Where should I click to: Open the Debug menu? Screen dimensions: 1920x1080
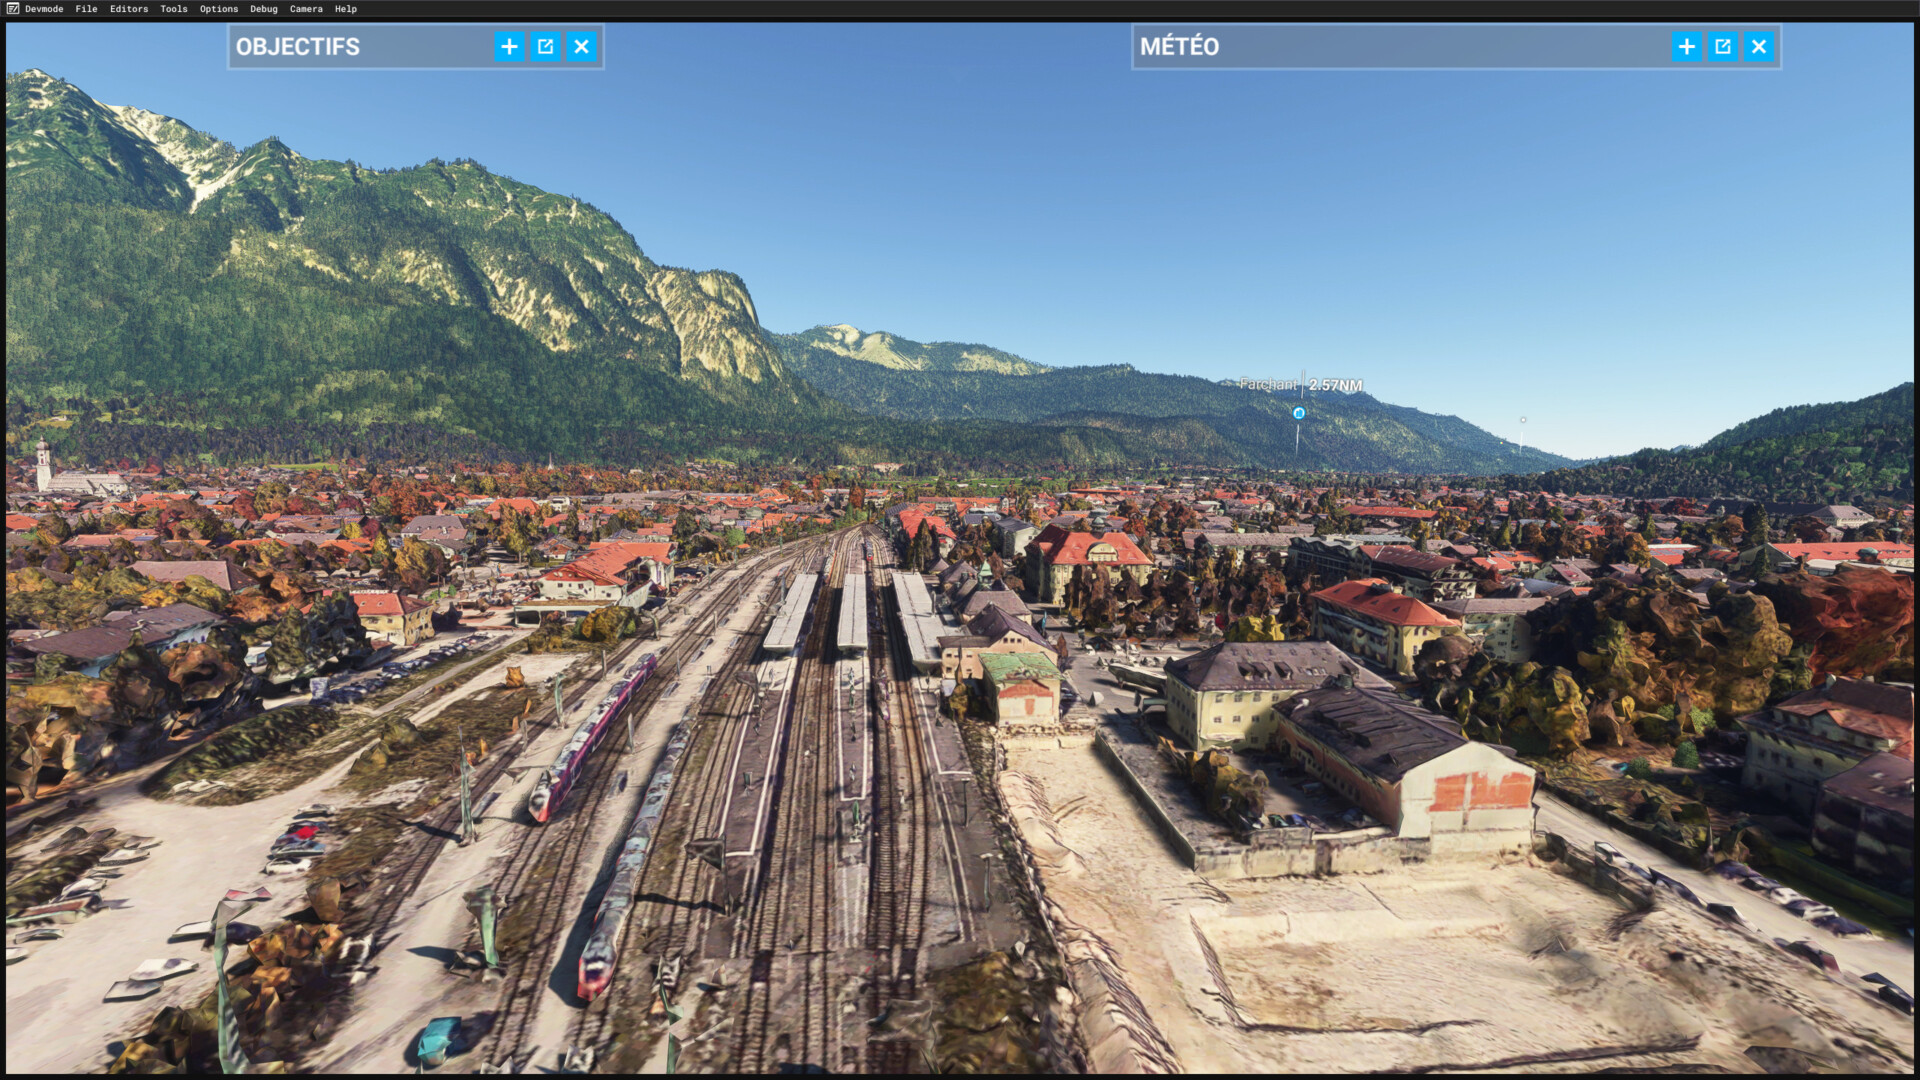tap(264, 9)
